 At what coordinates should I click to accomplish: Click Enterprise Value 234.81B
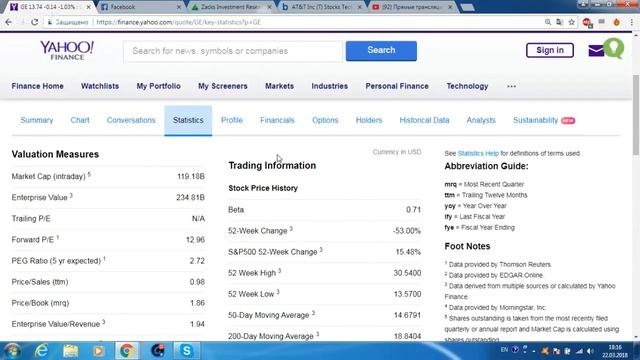coord(191,198)
